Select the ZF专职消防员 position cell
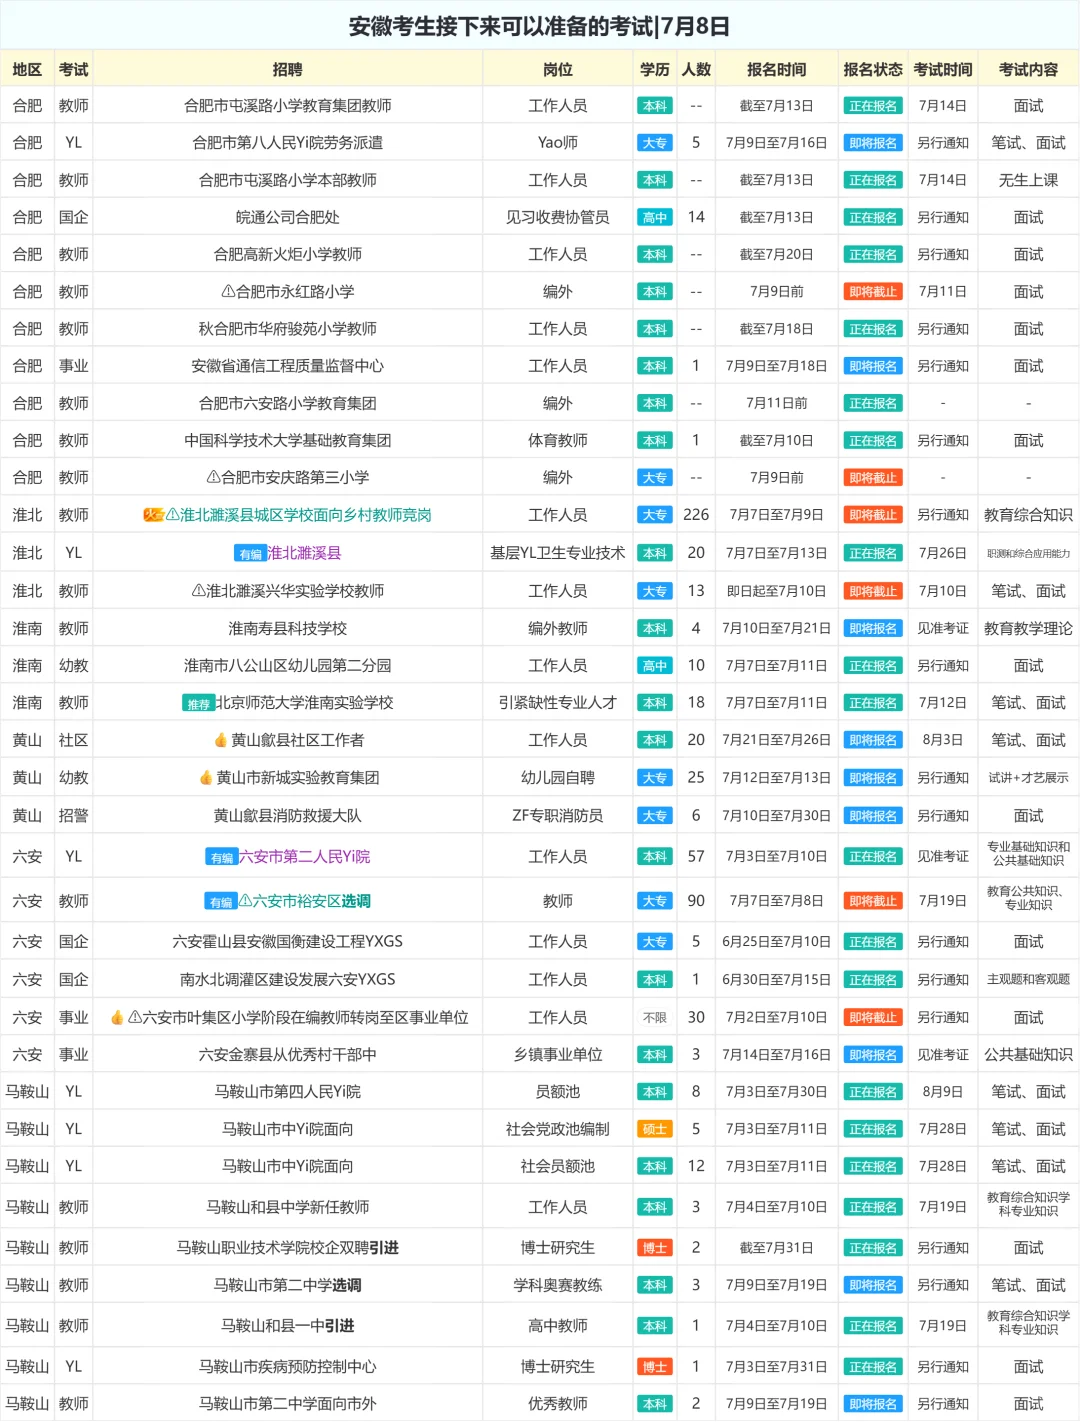 point(558,816)
